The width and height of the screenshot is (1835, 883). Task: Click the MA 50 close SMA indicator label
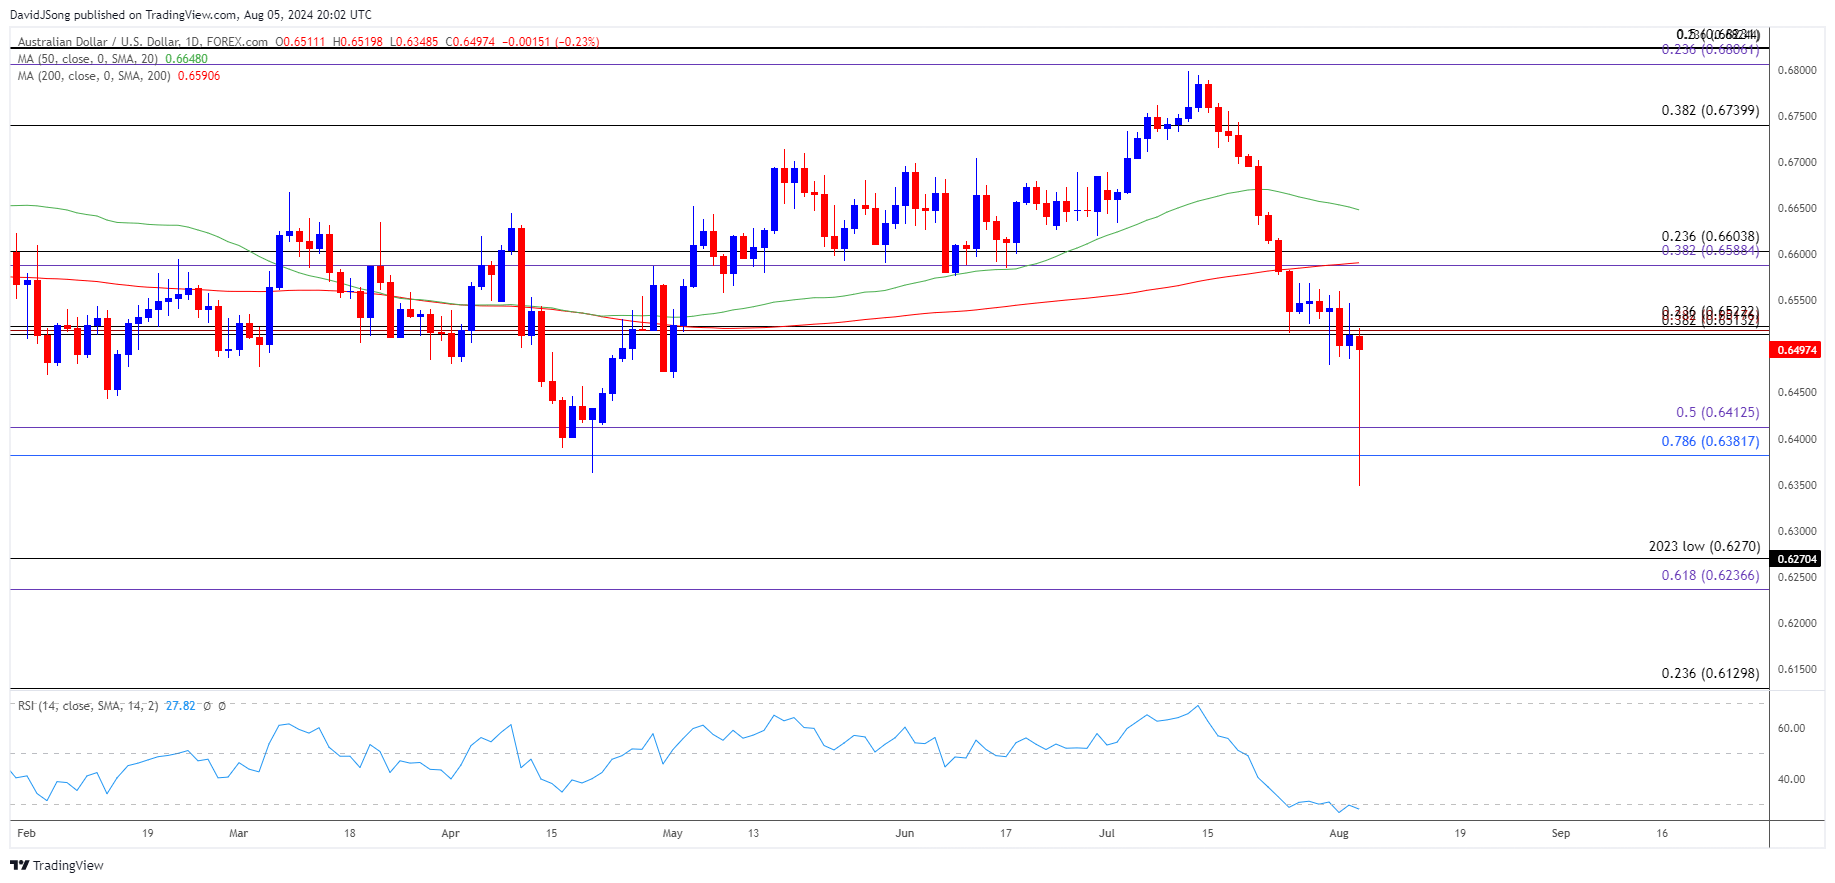point(88,59)
